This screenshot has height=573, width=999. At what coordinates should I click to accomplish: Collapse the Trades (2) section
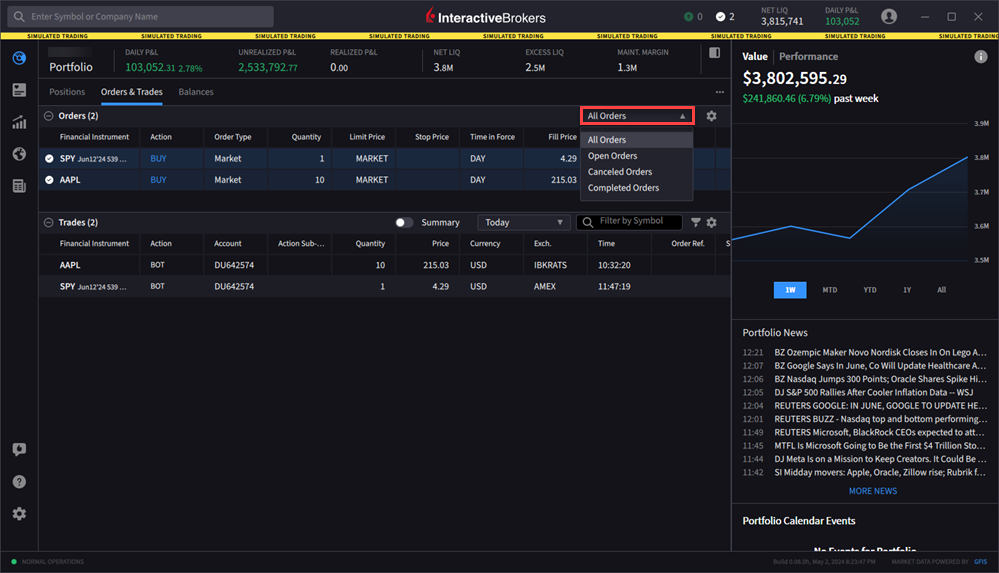(x=48, y=222)
